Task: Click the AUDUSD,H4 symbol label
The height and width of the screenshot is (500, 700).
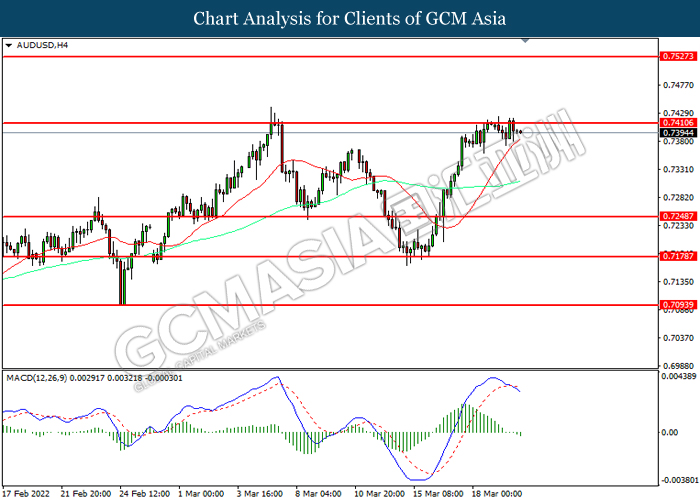Action: pyautogui.click(x=42, y=46)
